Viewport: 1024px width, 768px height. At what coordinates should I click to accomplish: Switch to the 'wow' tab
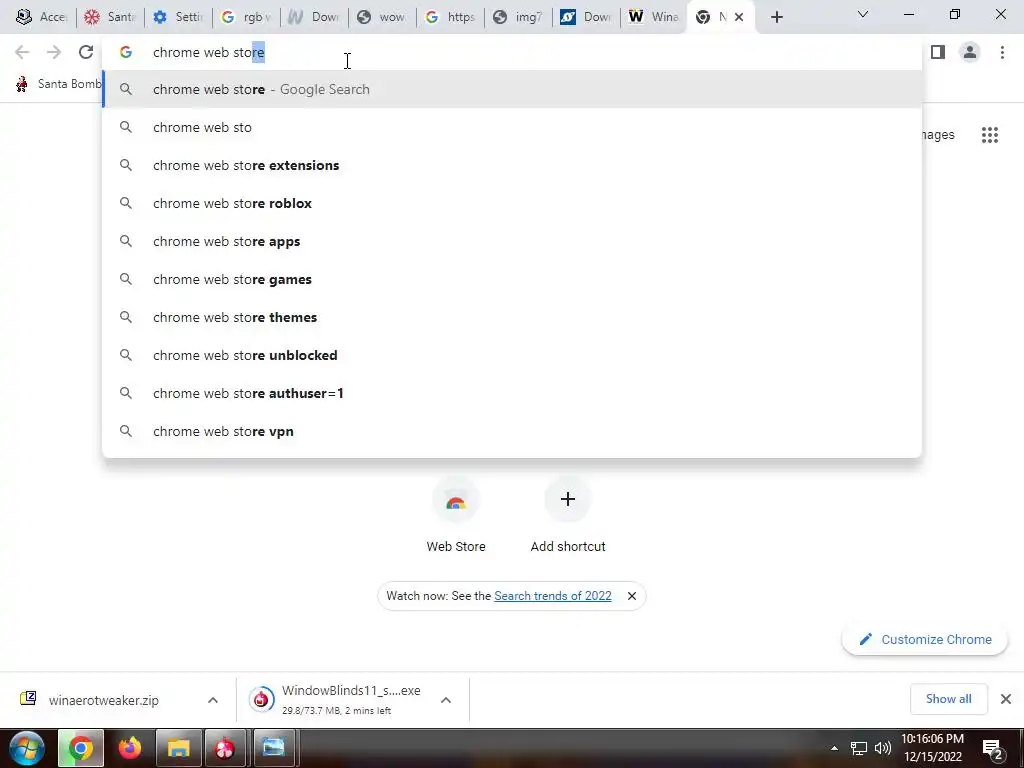[x=381, y=18]
